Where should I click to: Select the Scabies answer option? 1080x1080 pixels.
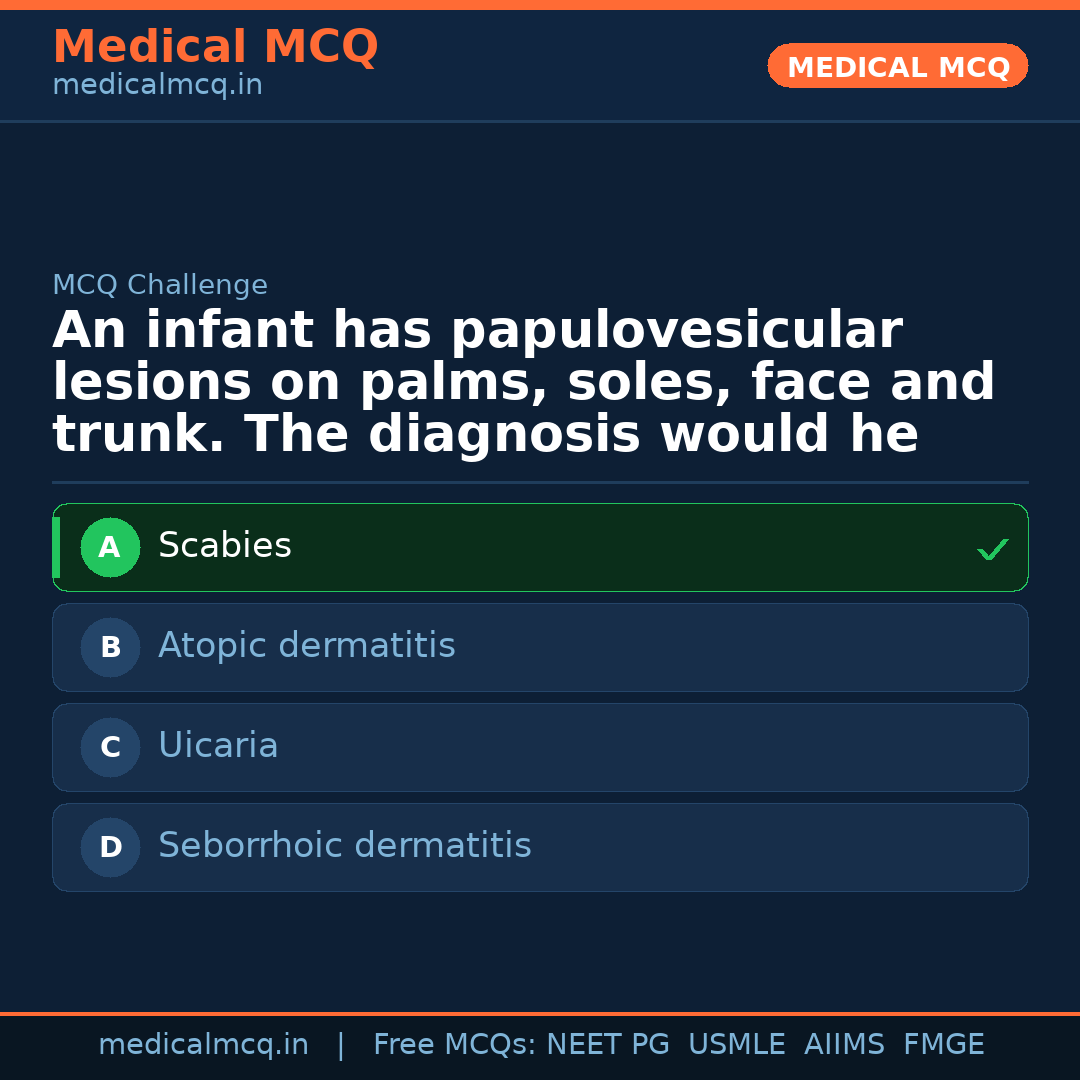point(540,548)
